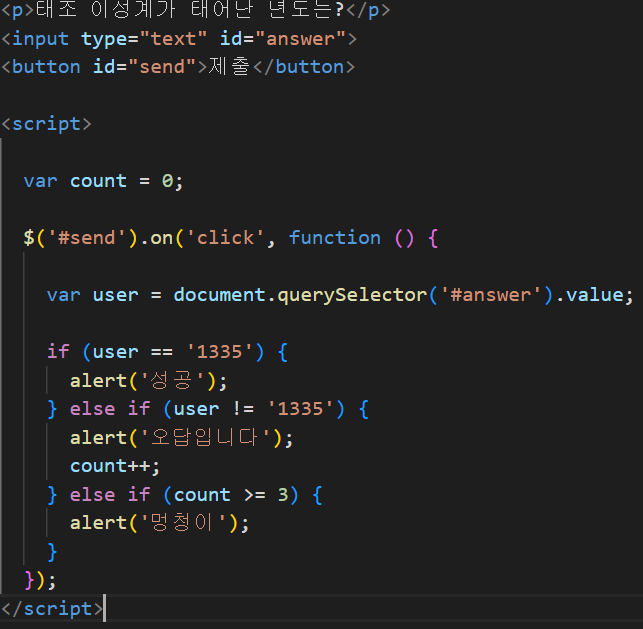The height and width of the screenshot is (629, 643).
Task: Click the 'user' variable name after var
Action: click(116, 295)
